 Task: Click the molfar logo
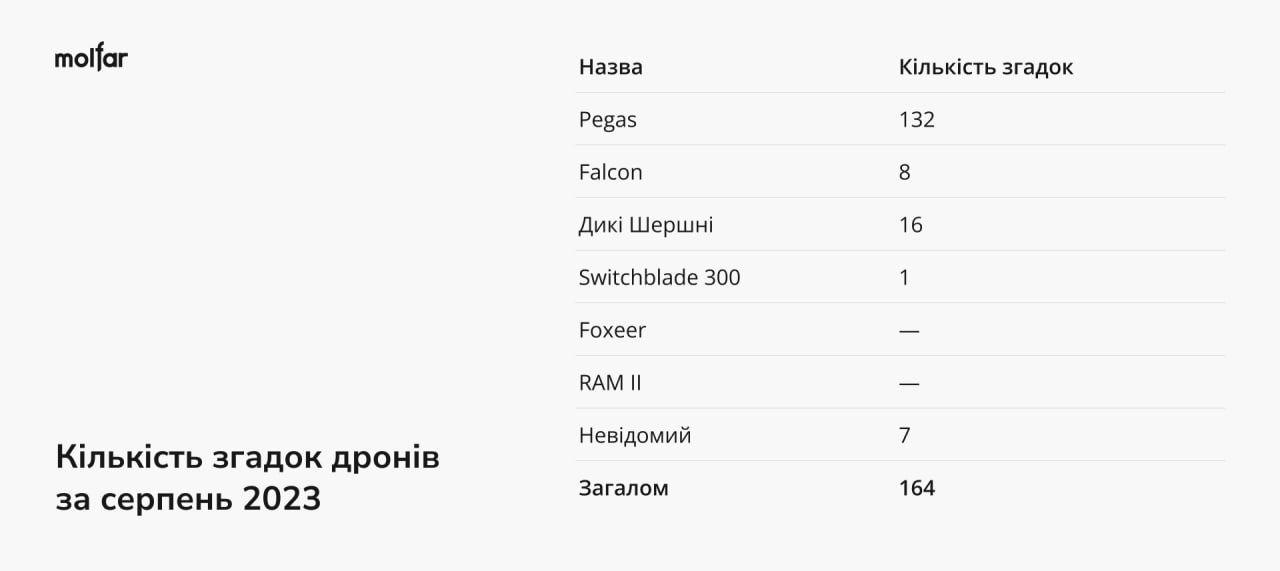click(91, 58)
